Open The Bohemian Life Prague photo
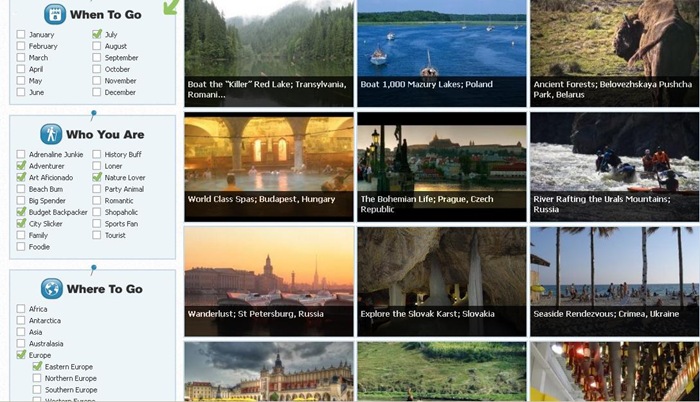 442,167
